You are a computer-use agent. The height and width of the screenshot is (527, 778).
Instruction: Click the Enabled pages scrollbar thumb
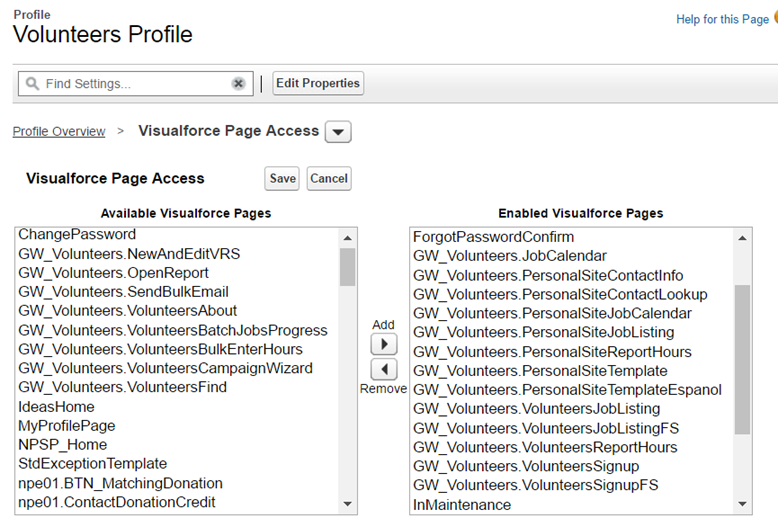[742, 359]
